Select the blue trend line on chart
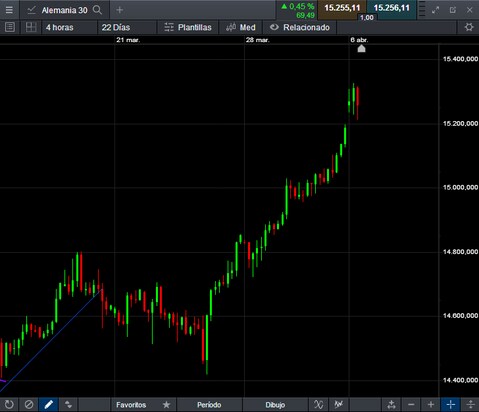 [x=50, y=341]
